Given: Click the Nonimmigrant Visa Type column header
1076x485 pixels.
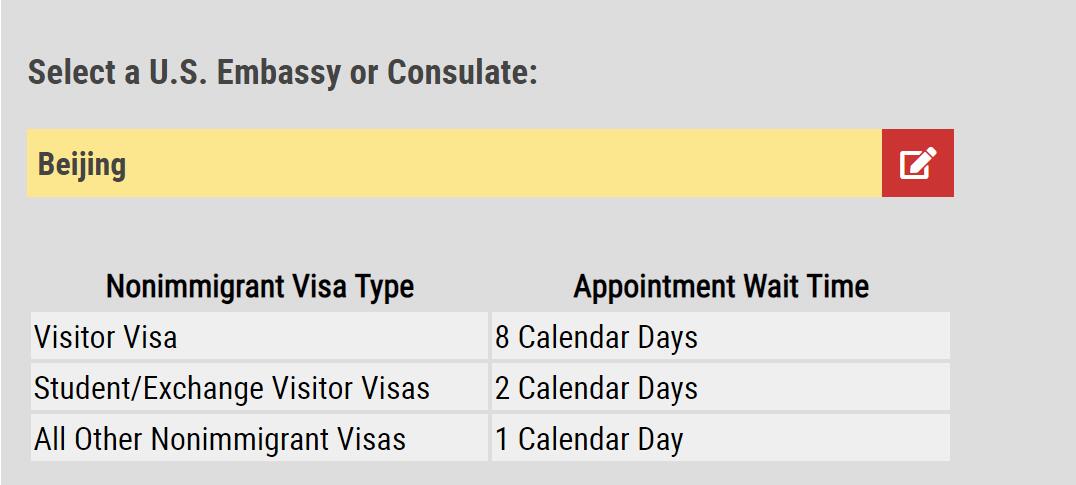Looking at the screenshot, I should point(260,287).
